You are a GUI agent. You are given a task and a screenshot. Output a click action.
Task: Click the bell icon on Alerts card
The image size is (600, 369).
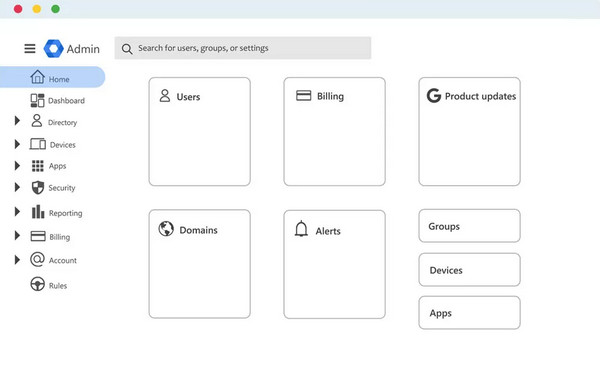tap(301, 229)
